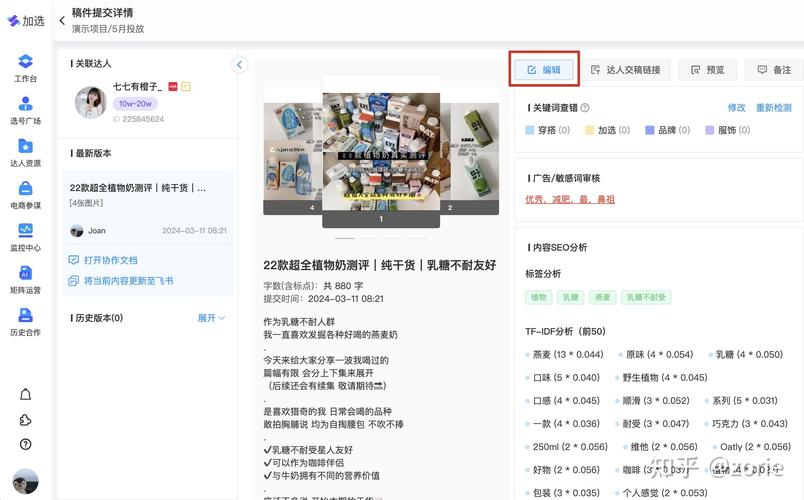
Task: Click the puzzle-piece plugin icon in sidebar
Action: [26, 420]
